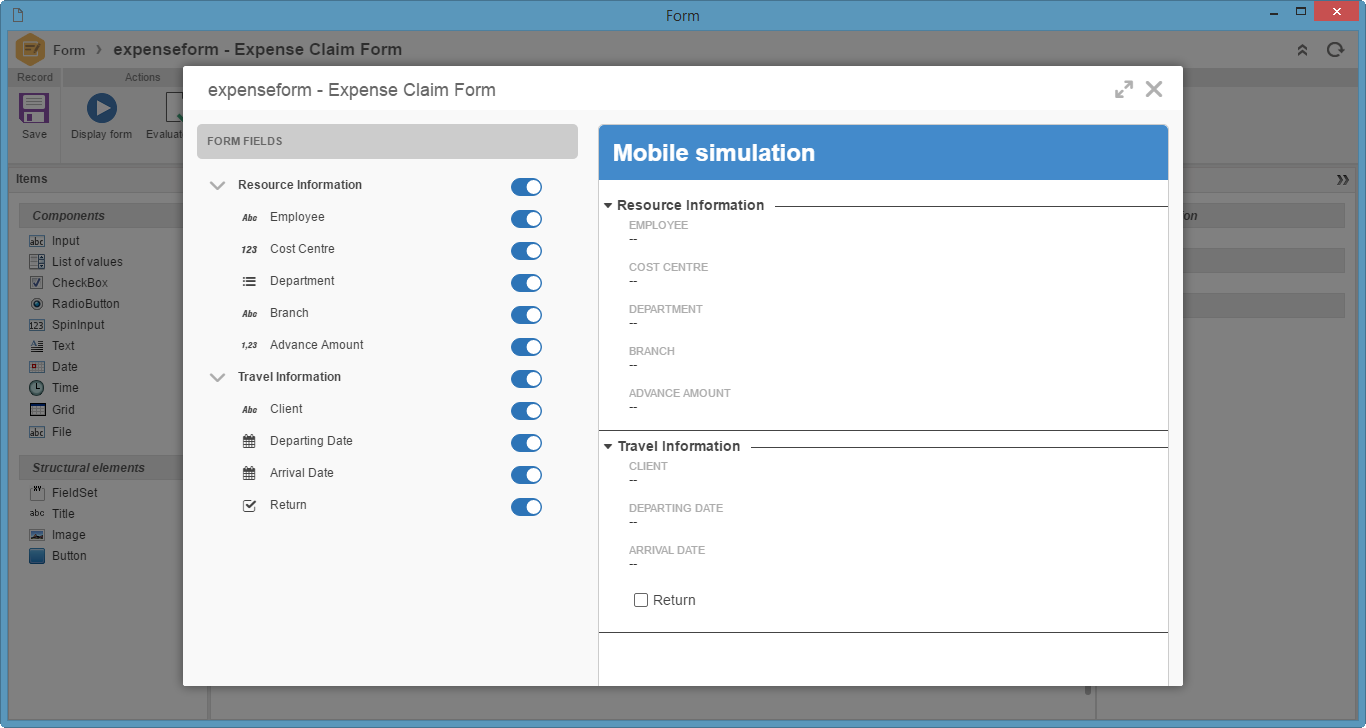The height and width of the screenshot is (728, 1366).
Task: Click the Structural elements section header
Action: pyautogui.click(x=100, y=468)
